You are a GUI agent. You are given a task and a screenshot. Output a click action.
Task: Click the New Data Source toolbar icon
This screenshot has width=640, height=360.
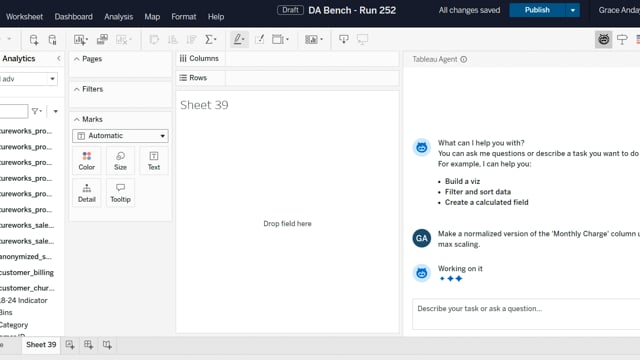(34, 40)
